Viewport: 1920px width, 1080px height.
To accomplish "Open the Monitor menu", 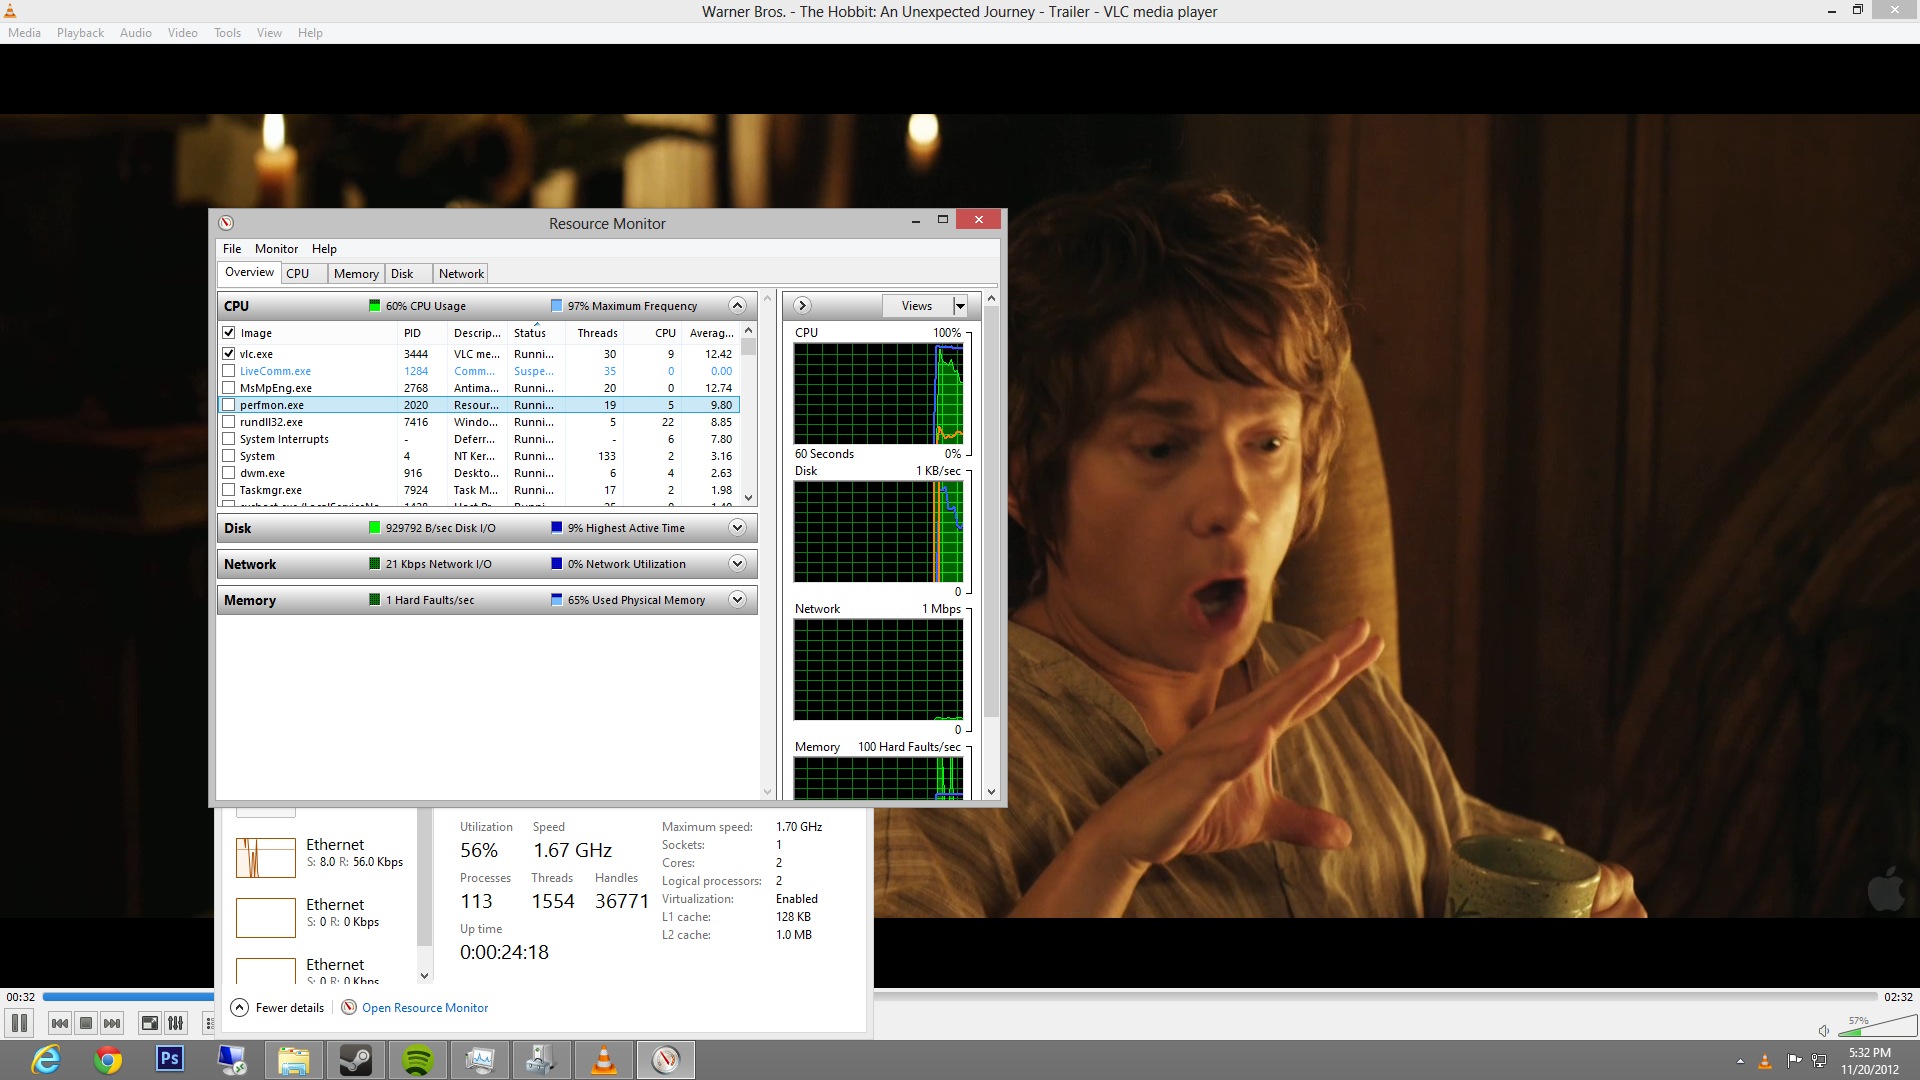I will coord(276,249).
